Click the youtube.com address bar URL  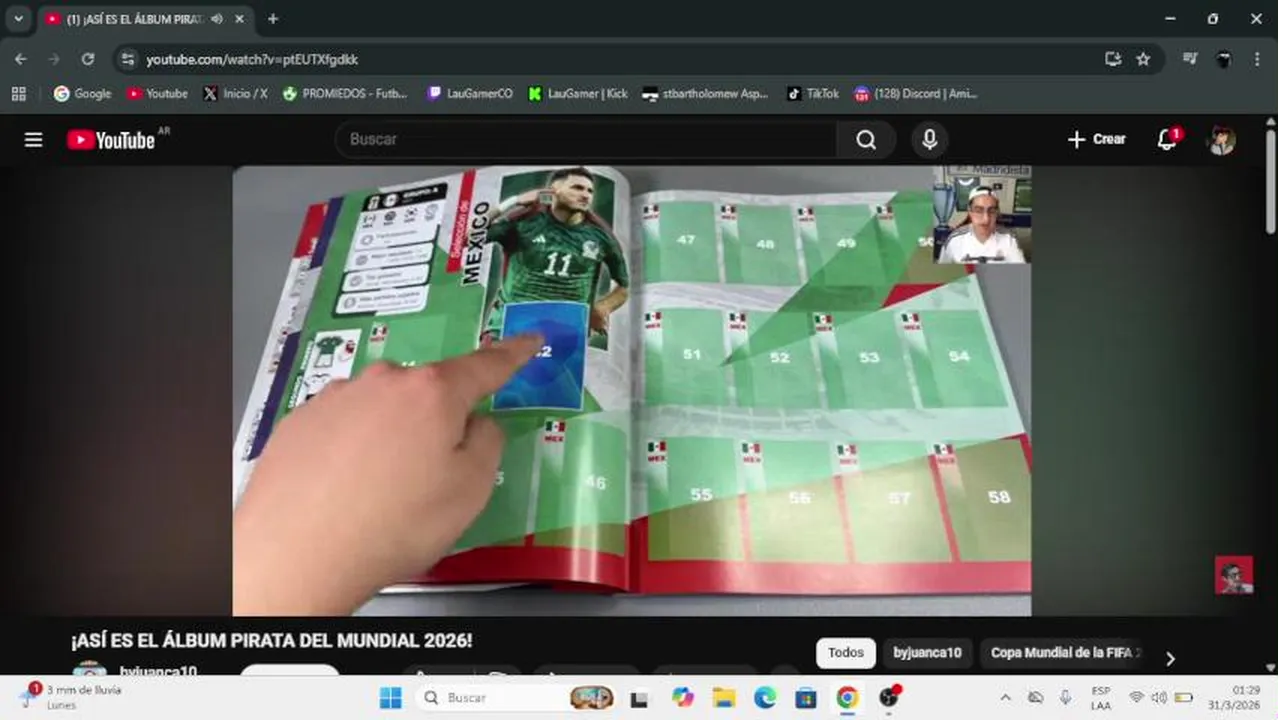(252, 60)
